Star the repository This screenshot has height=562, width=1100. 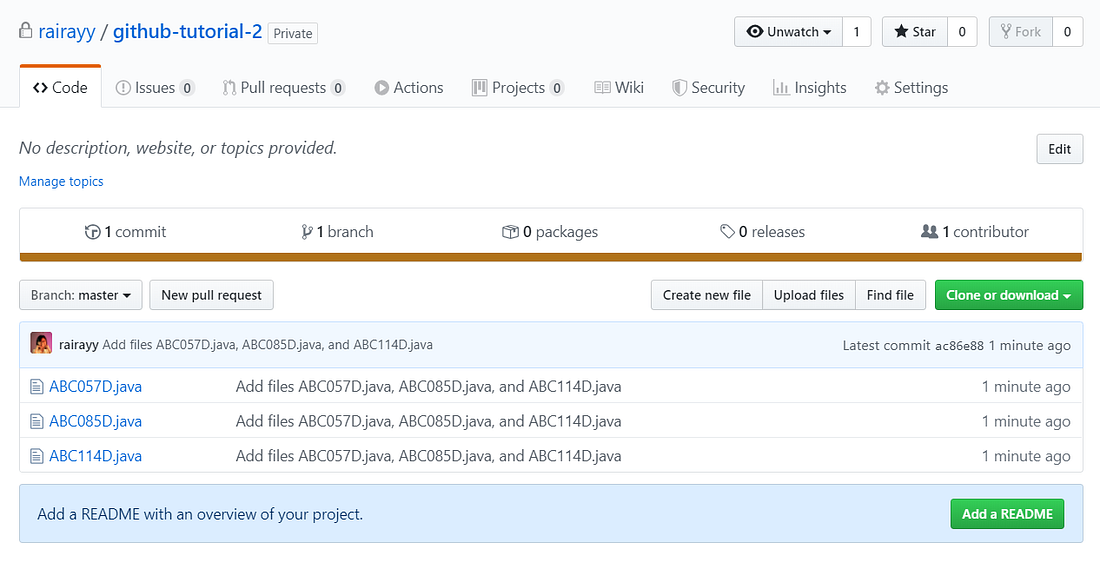(x=915, y=32)
